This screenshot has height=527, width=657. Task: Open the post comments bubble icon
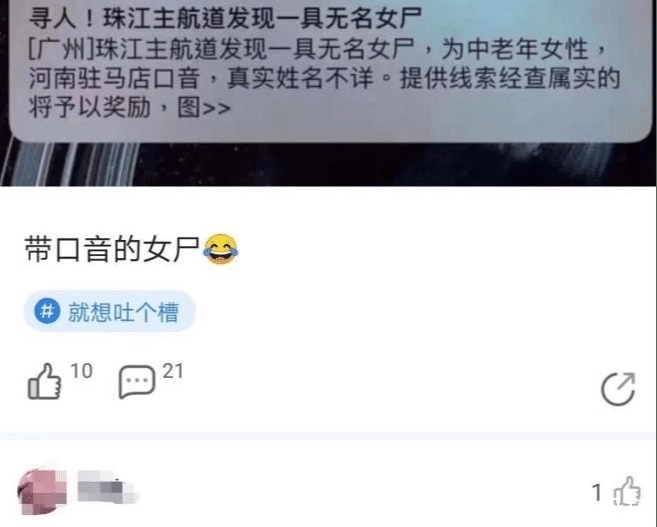(137, 381)
